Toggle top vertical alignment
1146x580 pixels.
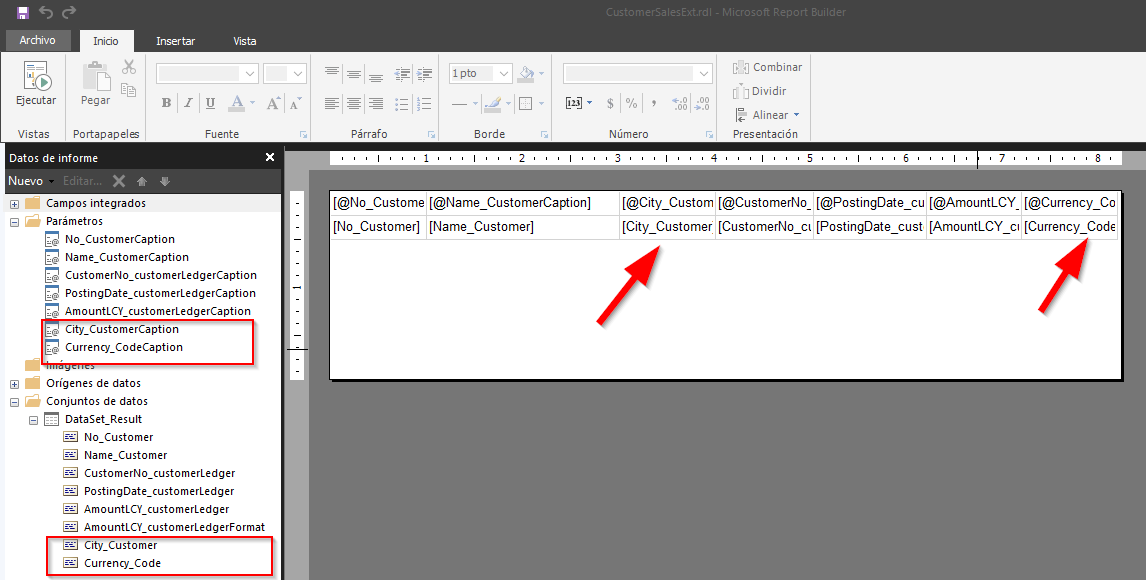click(x=331, y=73)
